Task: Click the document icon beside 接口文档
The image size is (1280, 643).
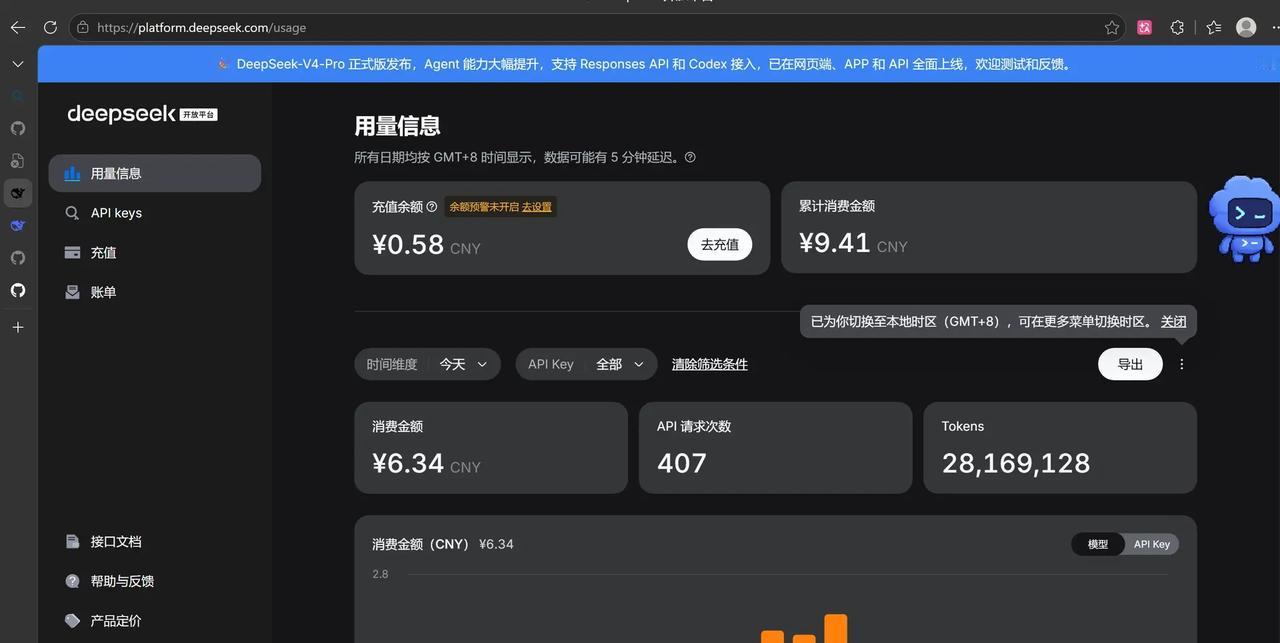Action: click(x=72, y=541)
